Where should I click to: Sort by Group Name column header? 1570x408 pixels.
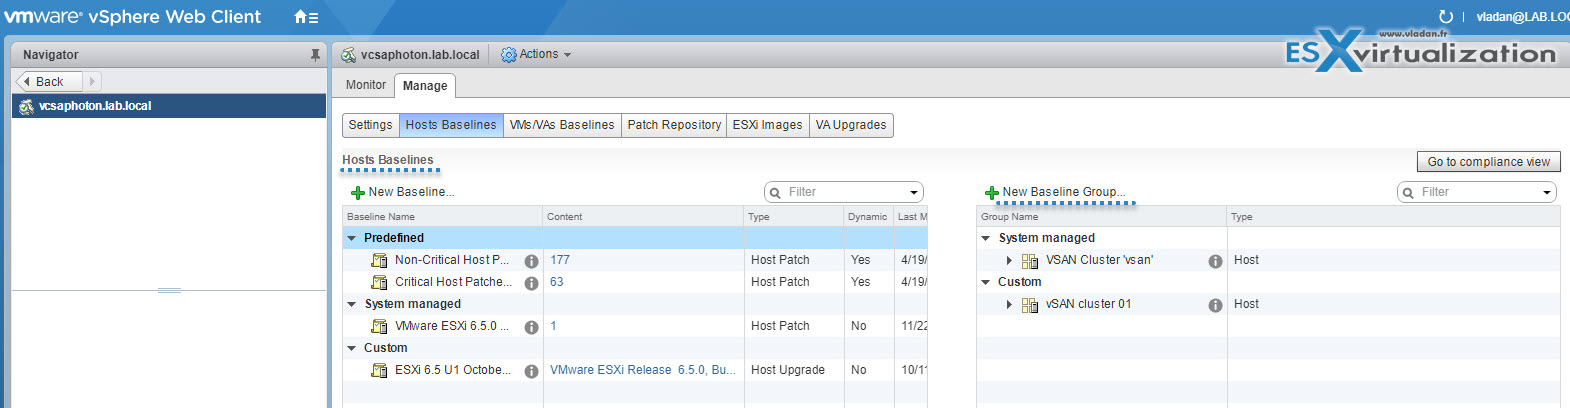click(x=1102, y=217)
